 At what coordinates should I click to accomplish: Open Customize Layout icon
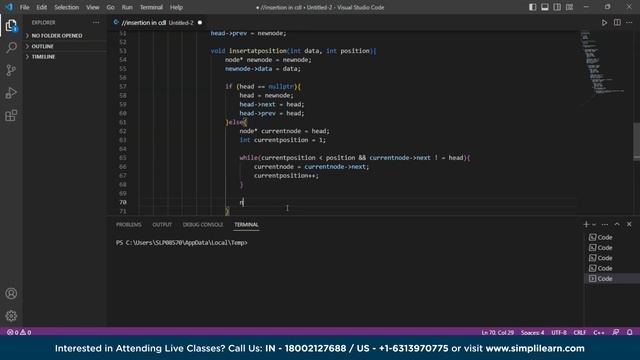click(x=569, y=7)
